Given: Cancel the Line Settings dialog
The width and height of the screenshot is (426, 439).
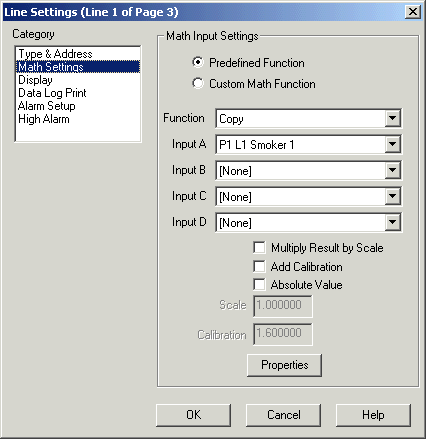Looking at the screenshot, I should click(x=283, y=415).
